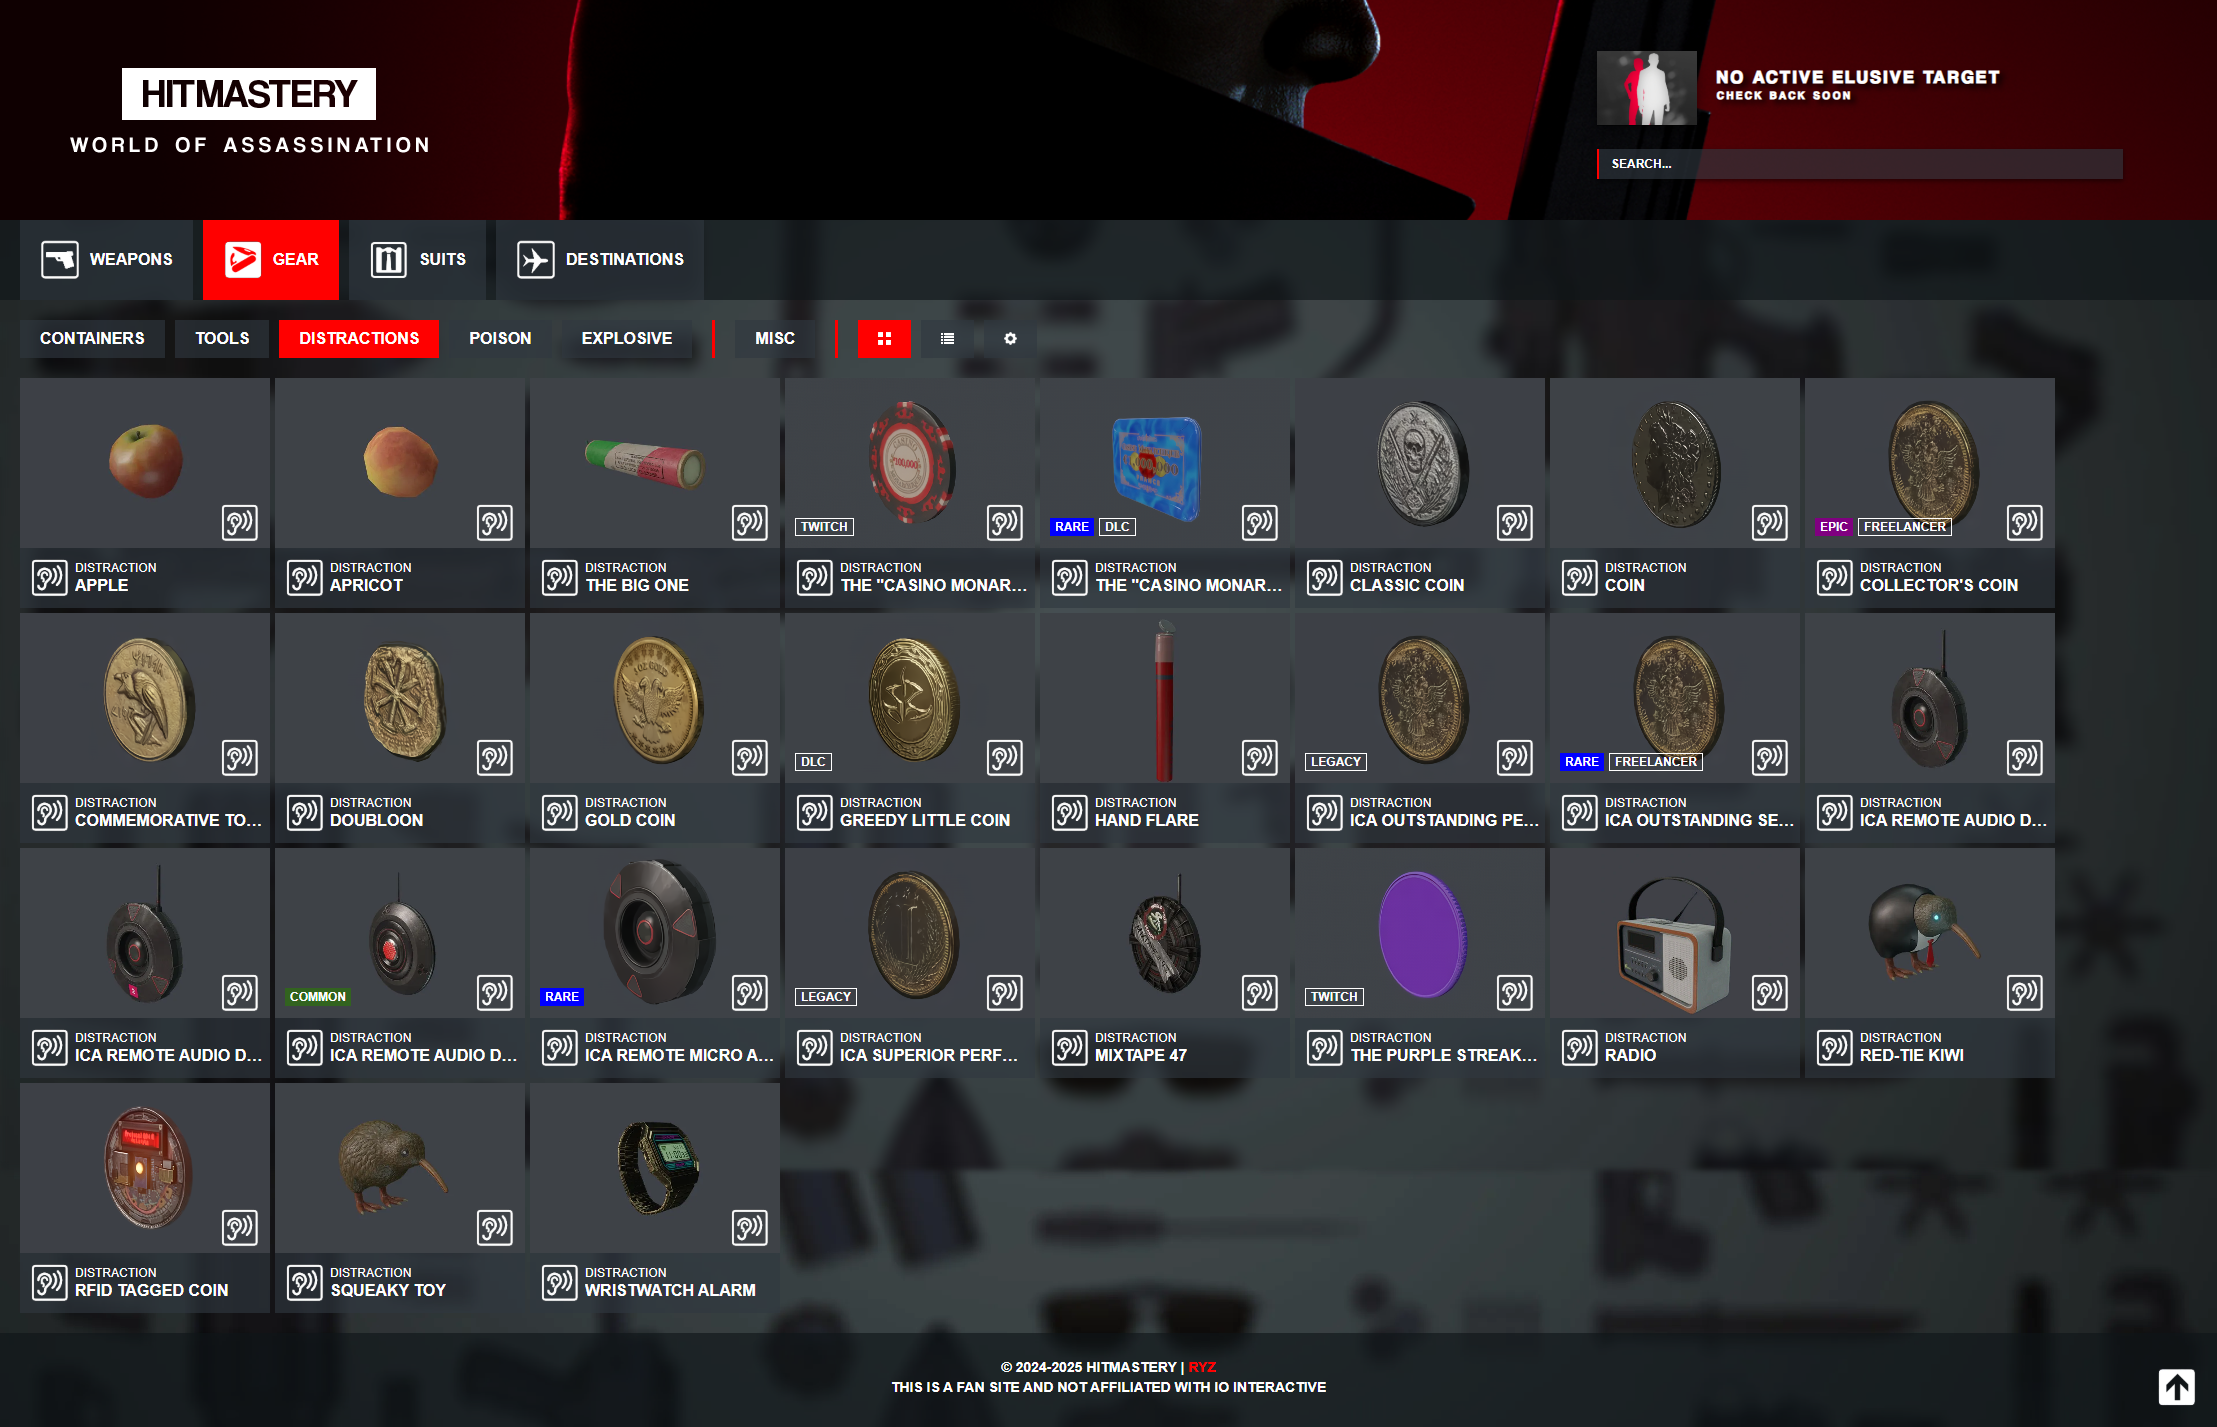Open the Poison category tab
The height and width of the screenshot is (1427, 2217).
point(500,339)
